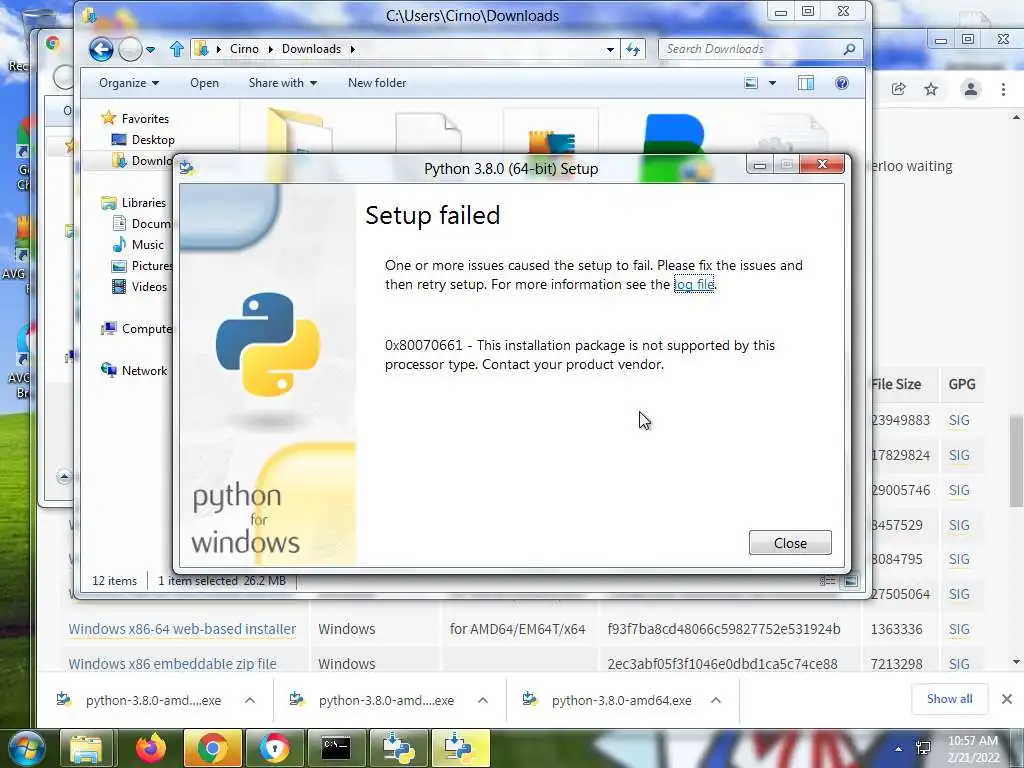Open Chrome share page icon
This screenshot has height=768, width=1024.
[899, 89]
